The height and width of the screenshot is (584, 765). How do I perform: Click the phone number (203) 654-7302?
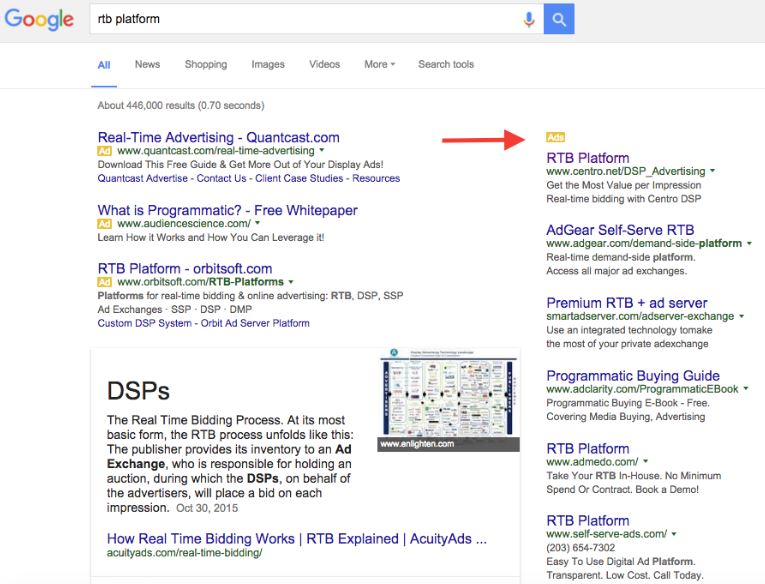pyautogui.click(x=581, y=547)
